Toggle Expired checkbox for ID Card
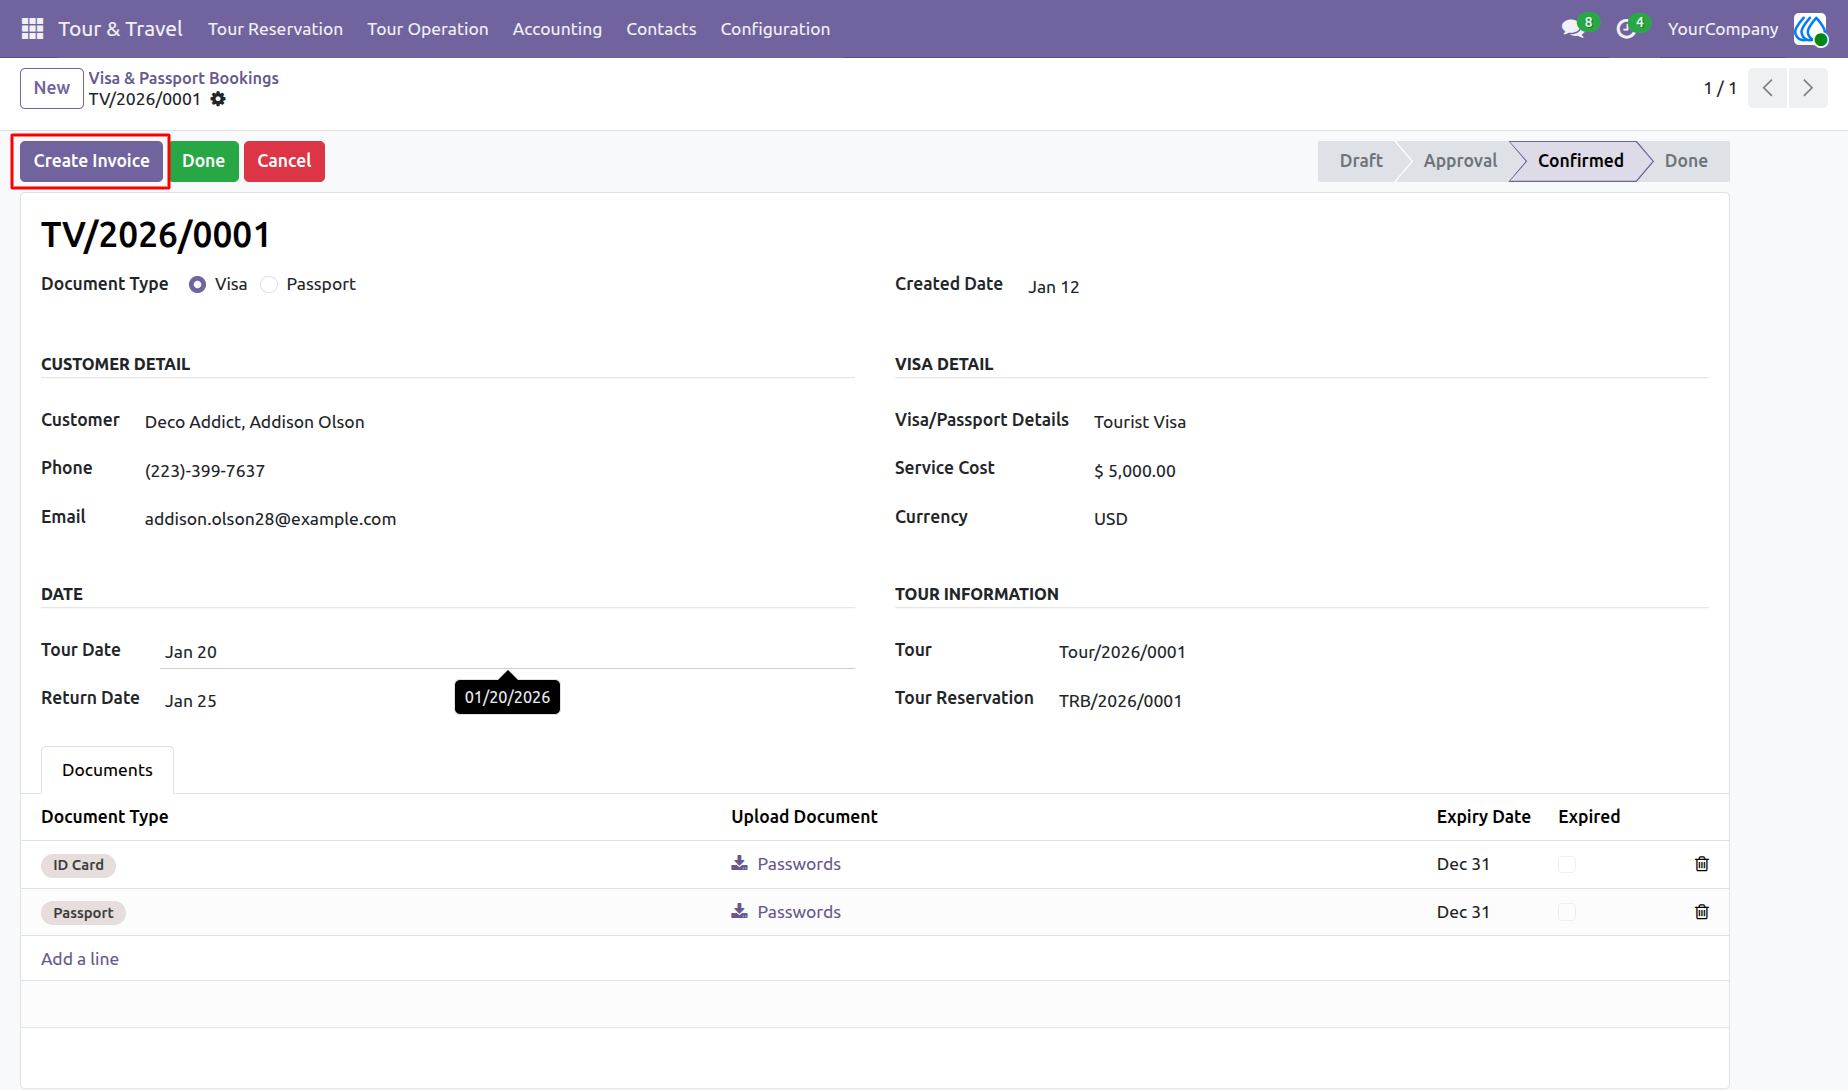This screenshot has width=1848, height=1092. pos(1567,864)
